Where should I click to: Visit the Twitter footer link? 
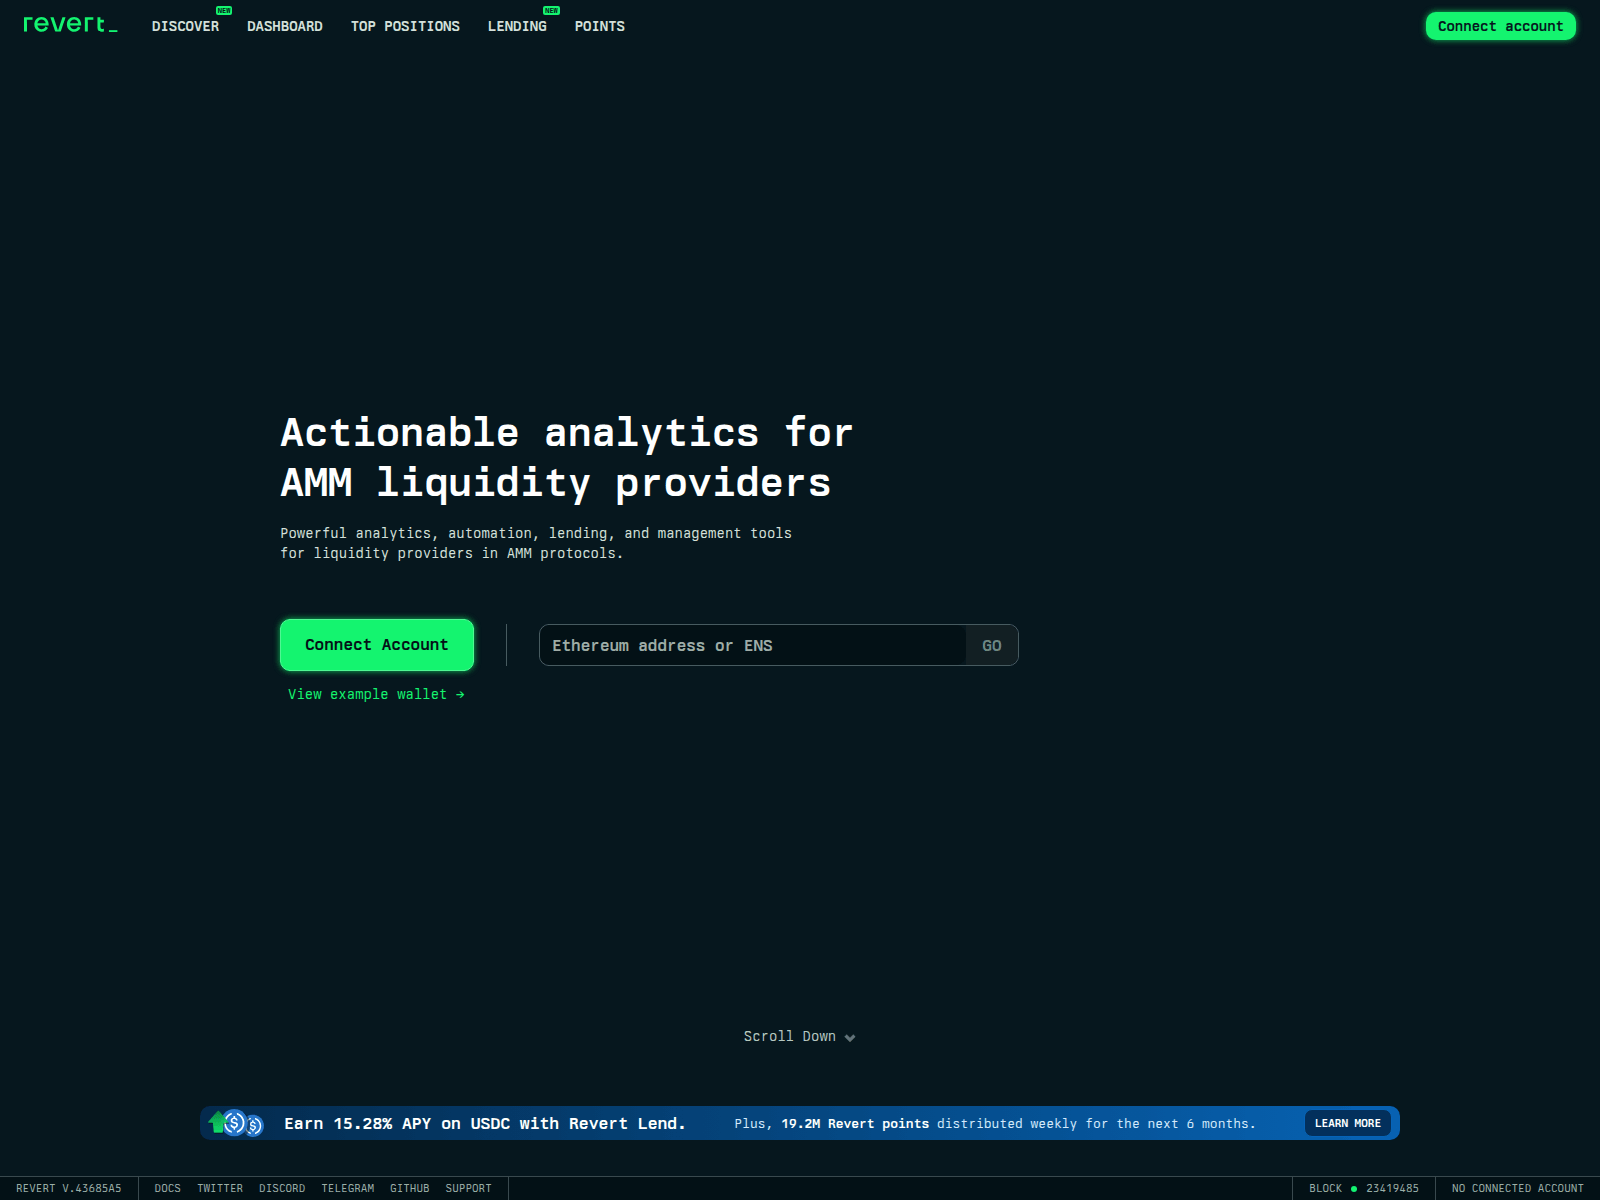pos(220,1189)
